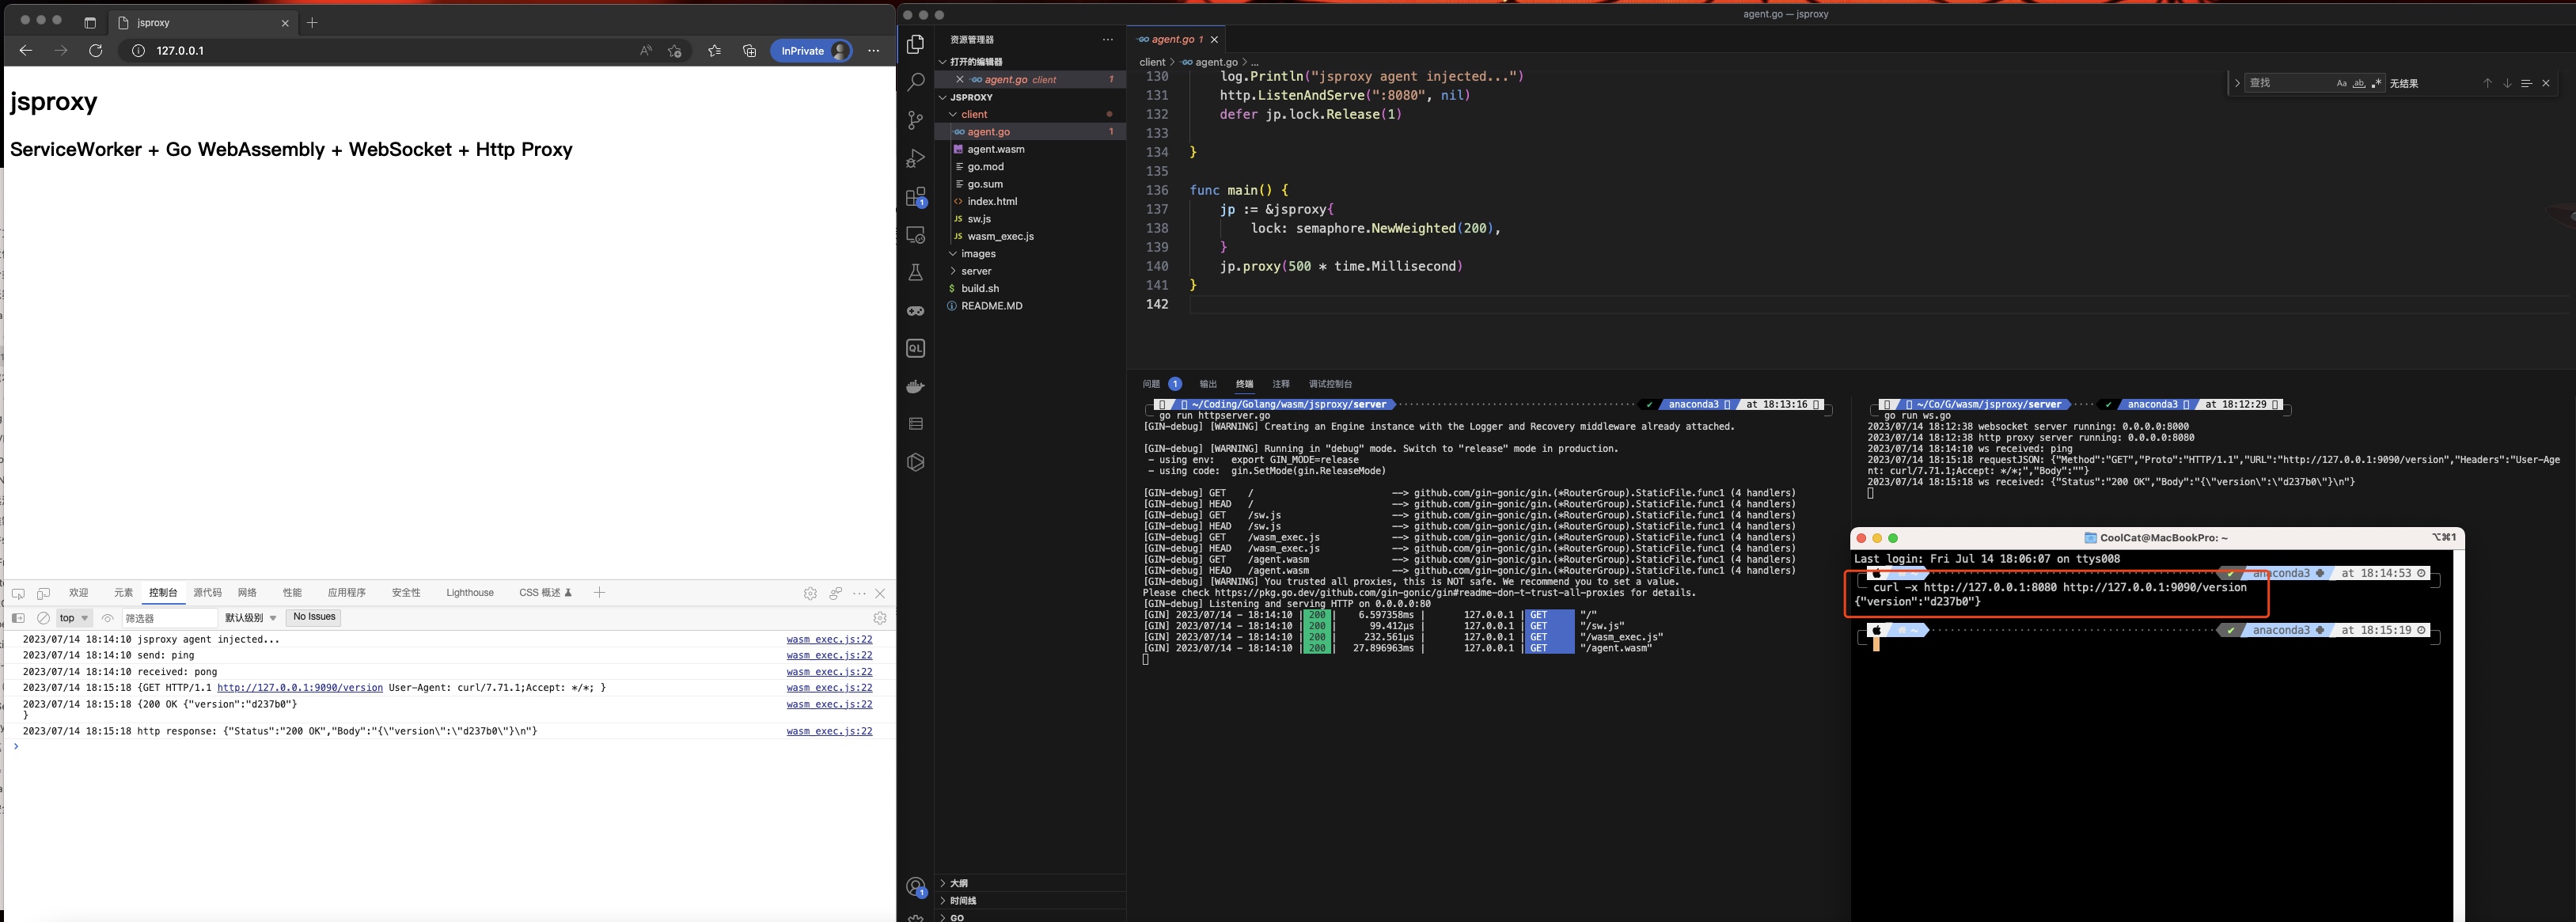Expand the server folder in the explorer
The height and width of the screenshot is (922, 2576).
pos(976,271)
